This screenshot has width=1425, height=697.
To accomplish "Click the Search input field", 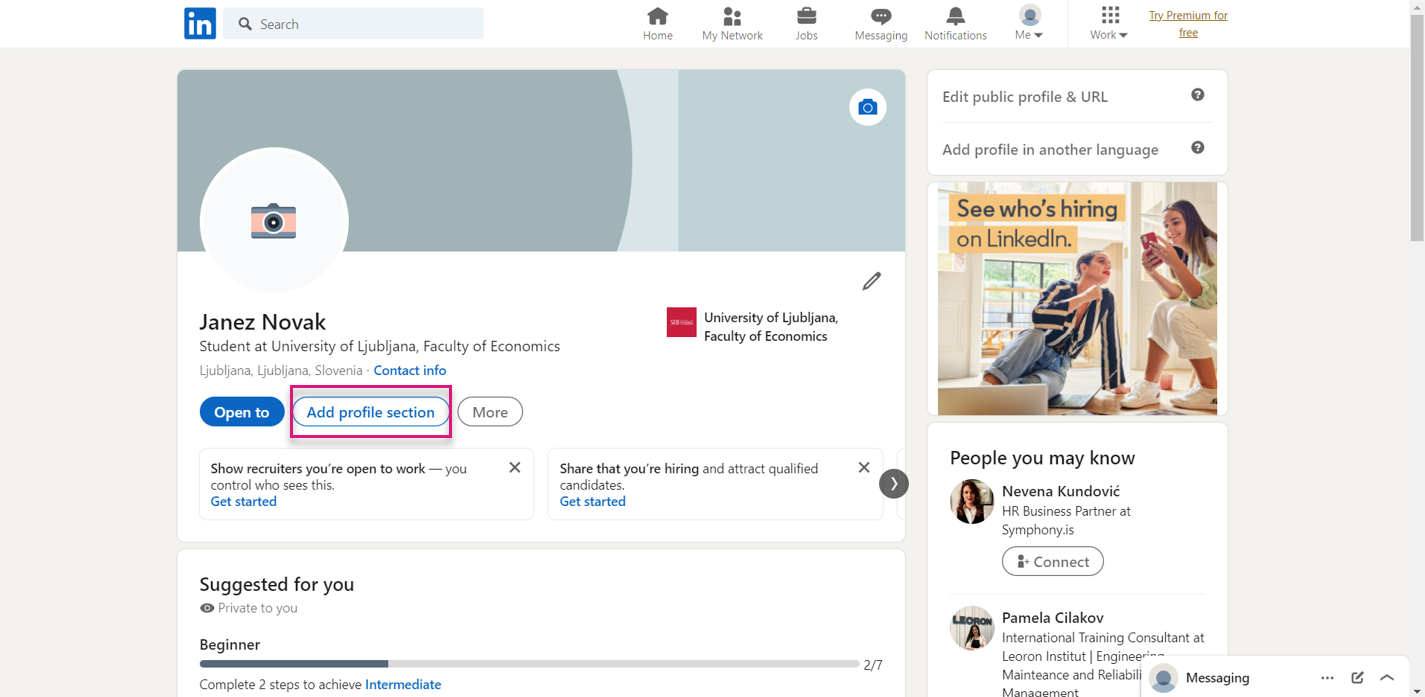I will pos(353,24).
